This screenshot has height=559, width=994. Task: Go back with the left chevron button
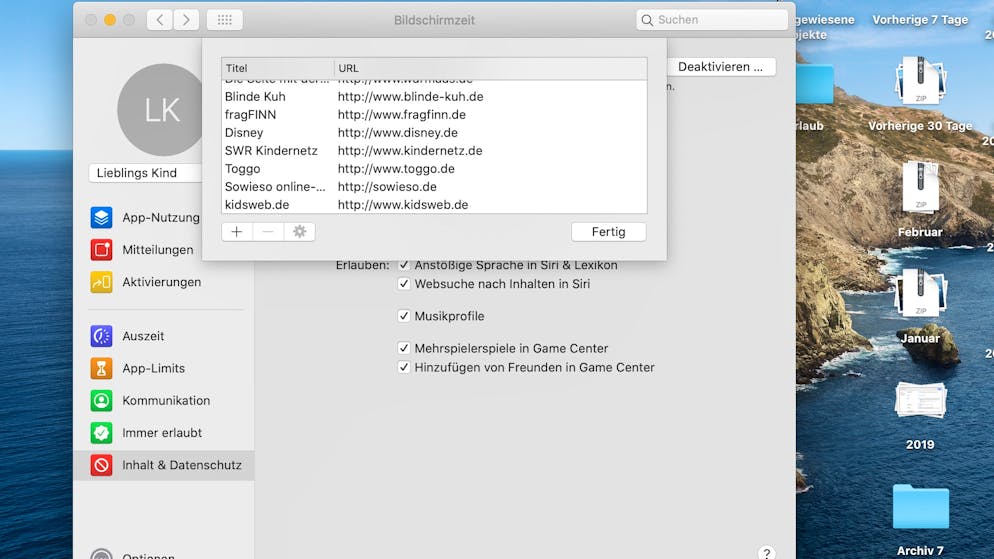pos(160,20)
